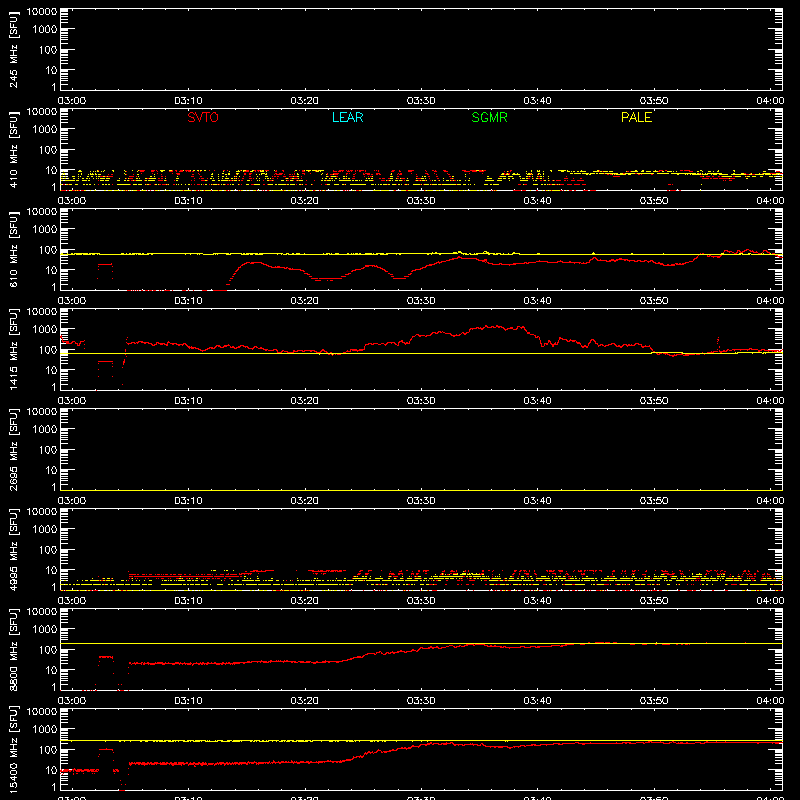The image size is (800, 800).
Task: Click the red SVTO station legend label
Action: 203,117
